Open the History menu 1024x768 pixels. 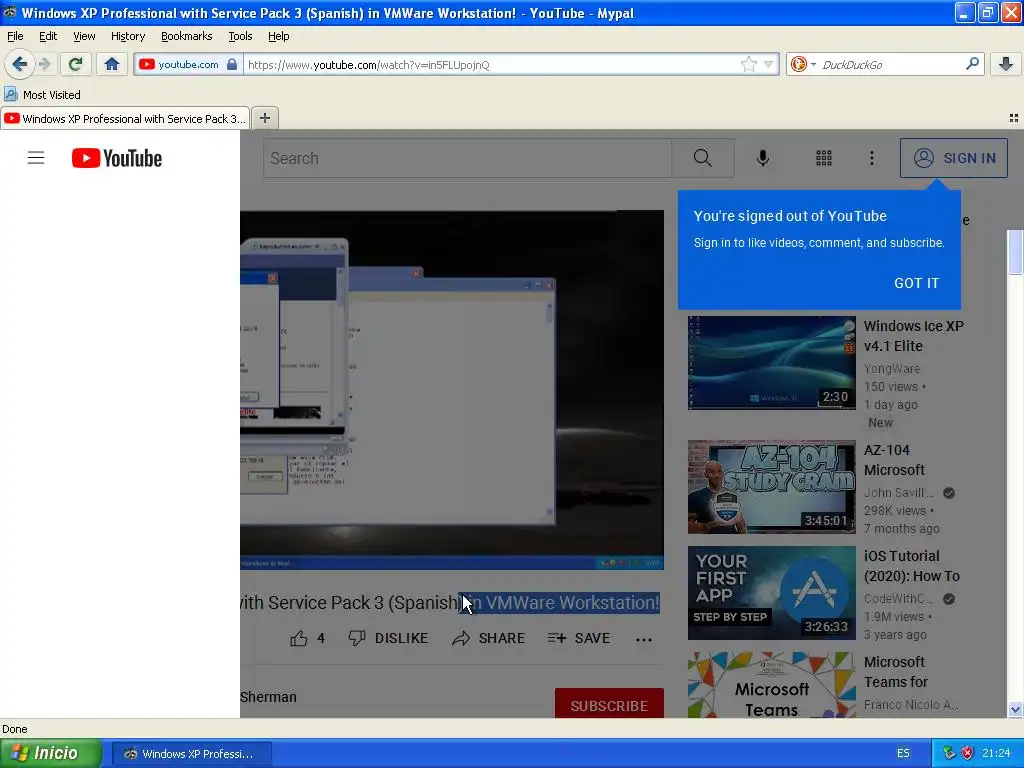[127, 36]
